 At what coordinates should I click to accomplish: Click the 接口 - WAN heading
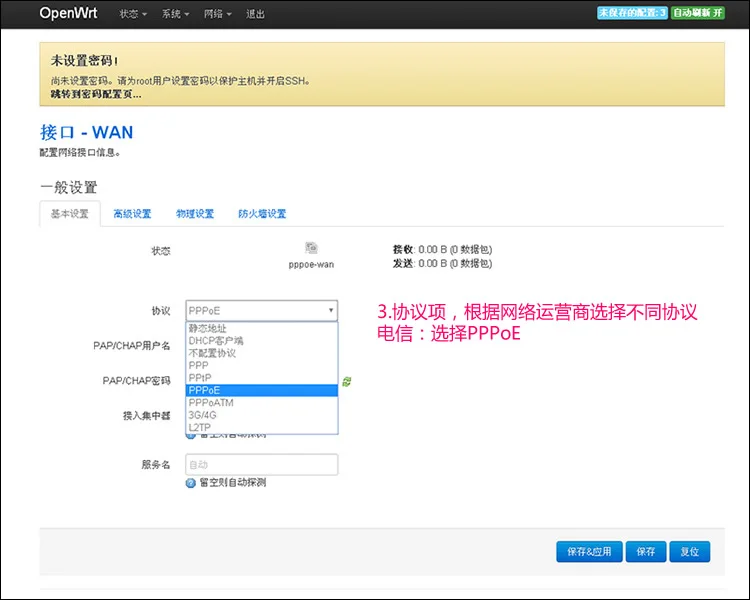coord(87,132)
